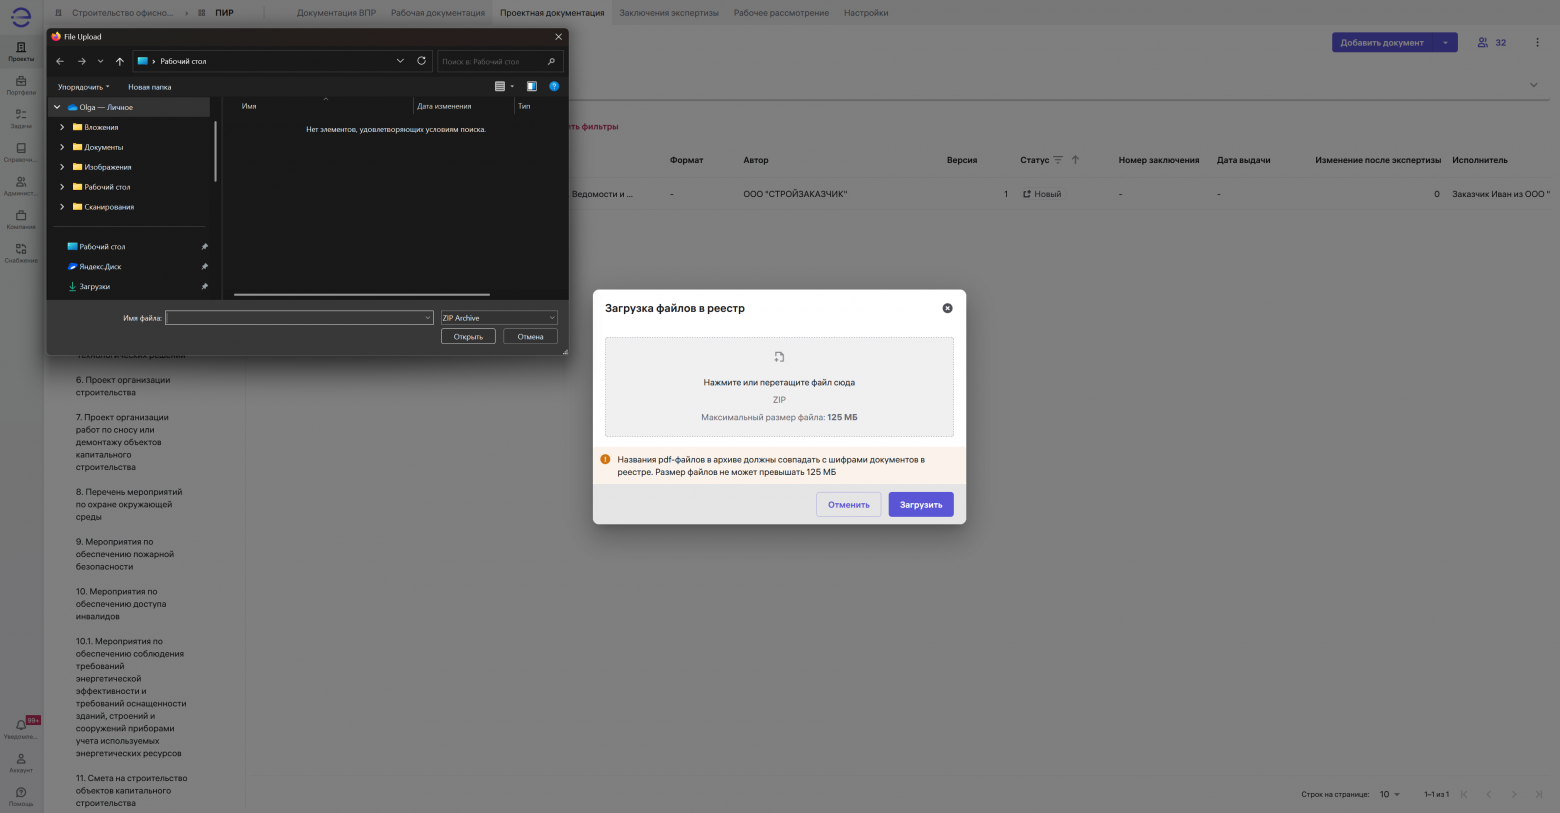
Task: Click filter icon next to Статус
Action: tap(1058, 160)
